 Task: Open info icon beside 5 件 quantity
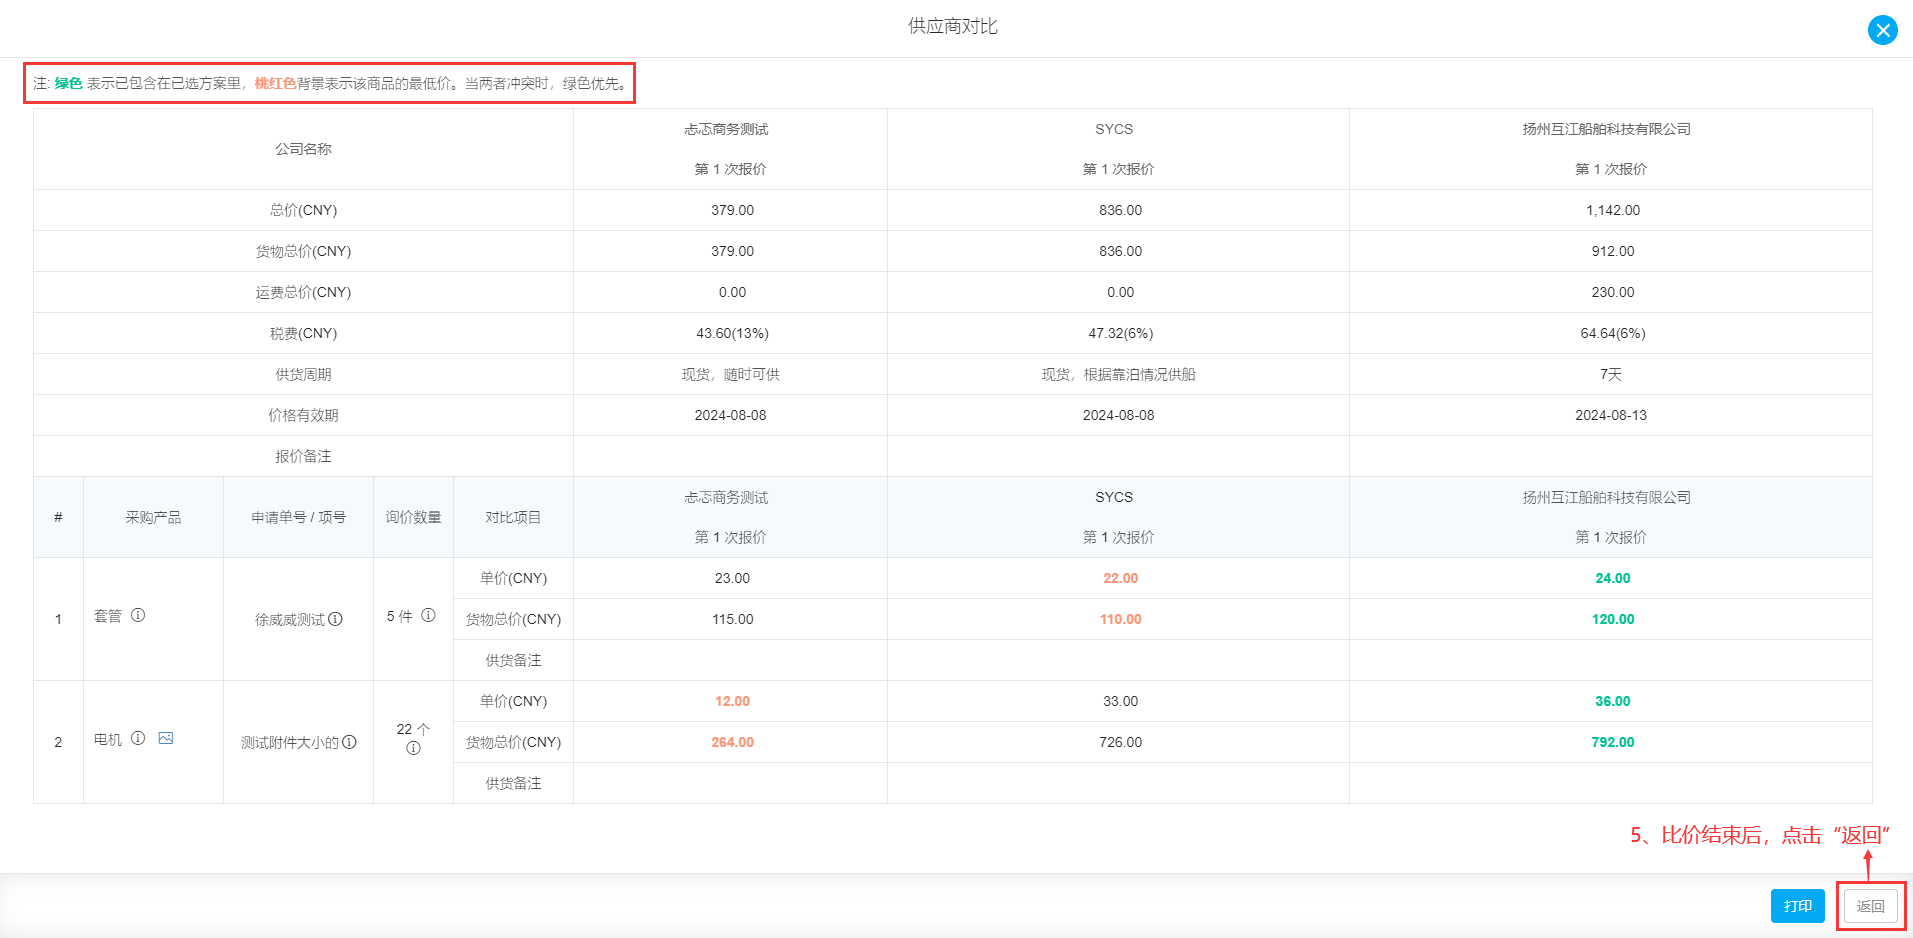pyautogui.click(x=428, y=615)
